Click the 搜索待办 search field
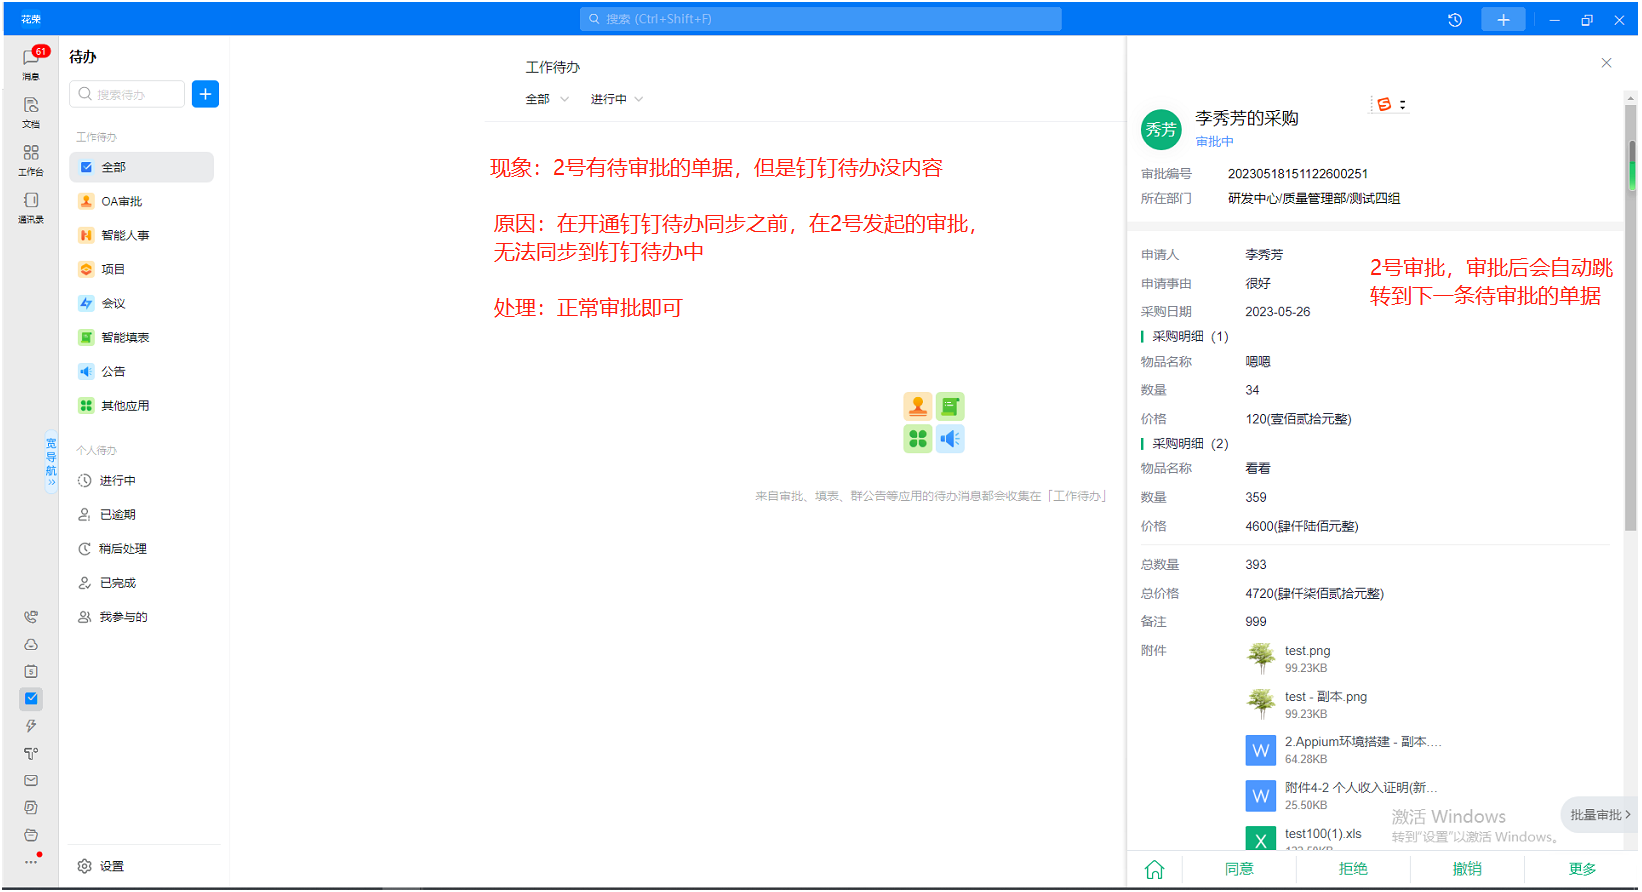Screen dimensions: 1642x892 tap(127, 94)
